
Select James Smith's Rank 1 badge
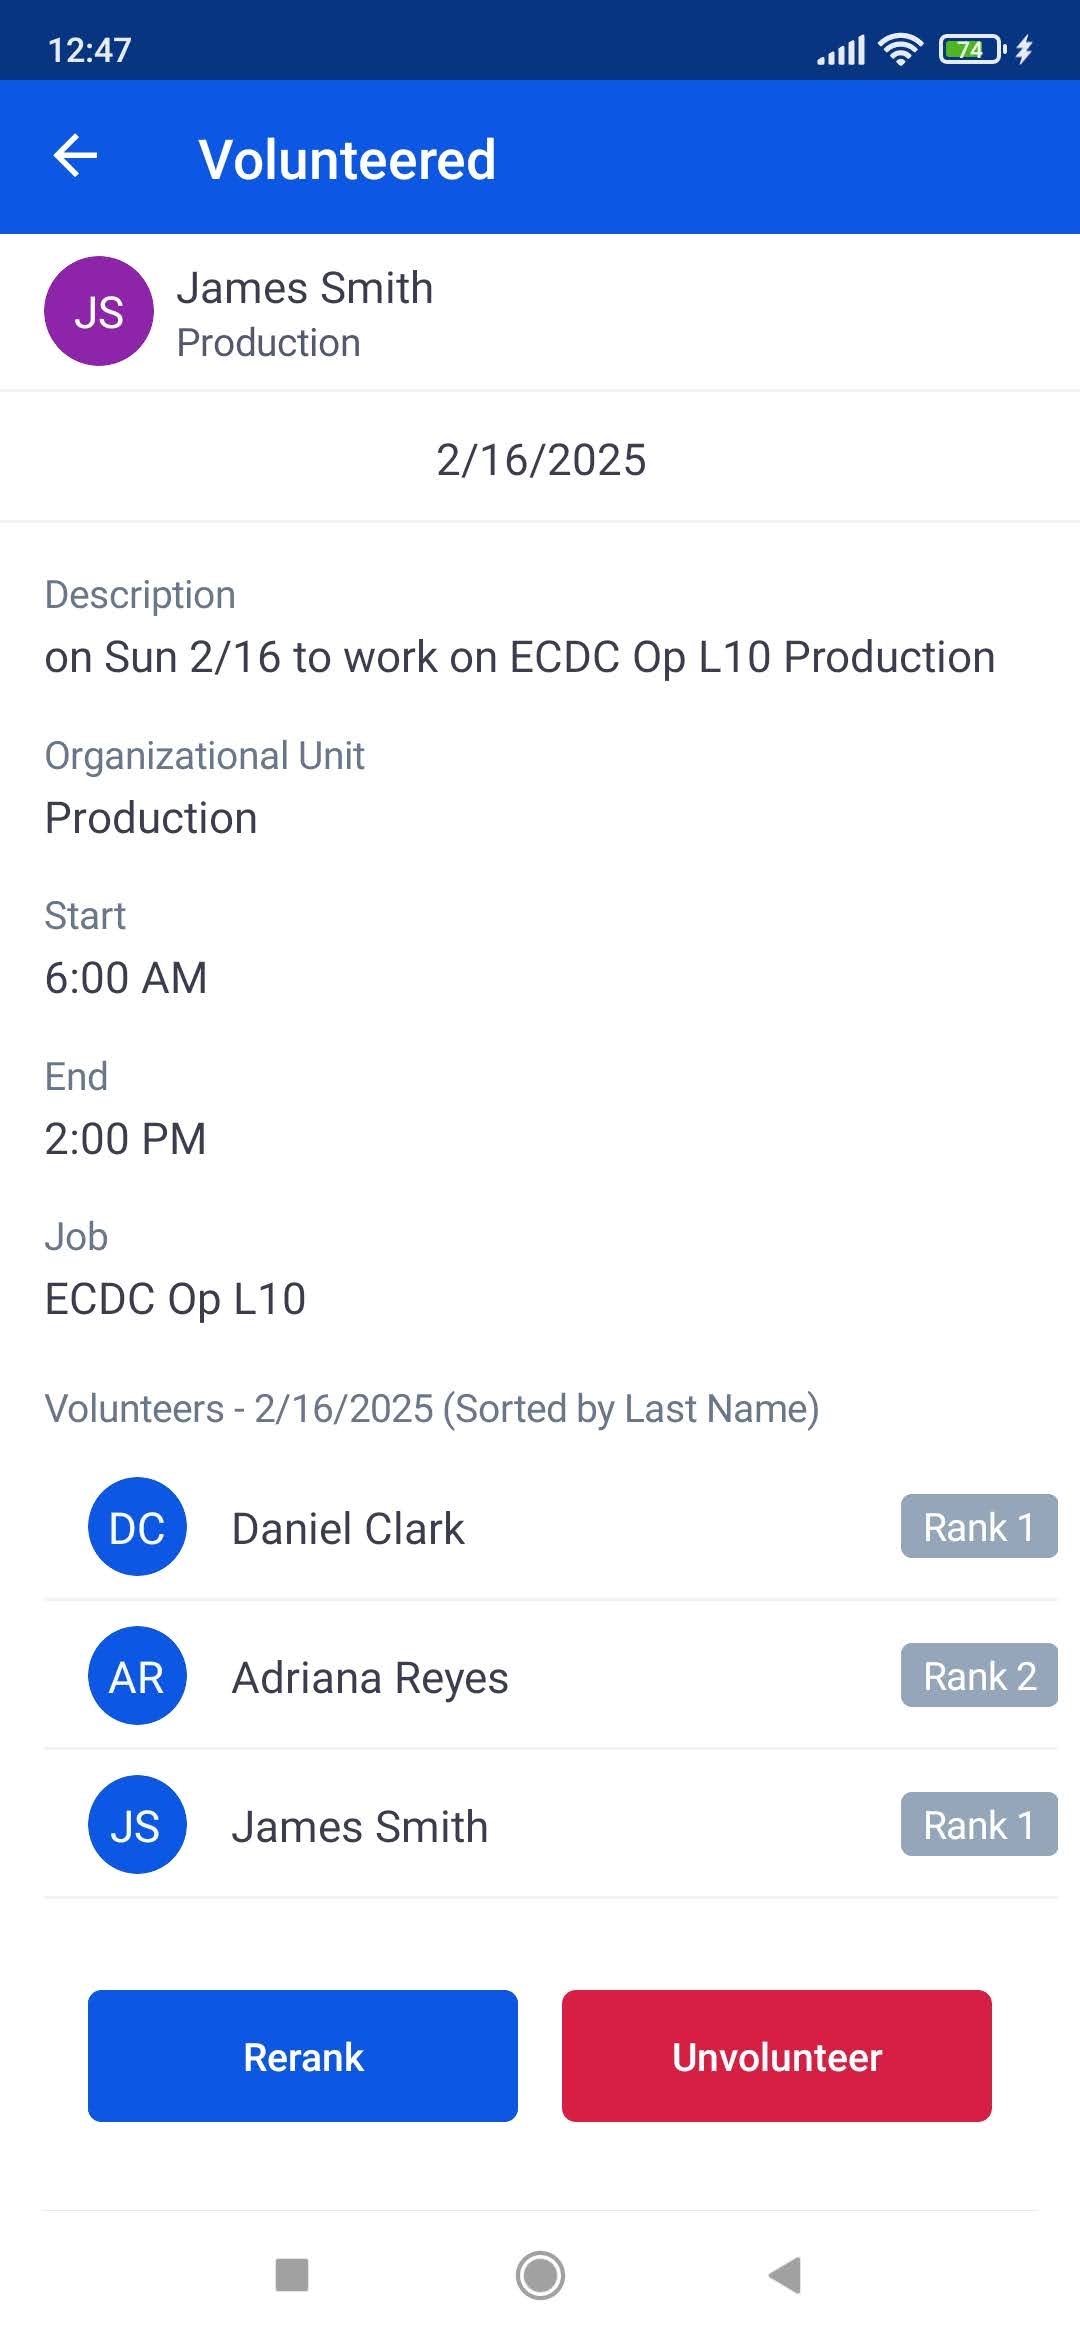coord(979,1824)
